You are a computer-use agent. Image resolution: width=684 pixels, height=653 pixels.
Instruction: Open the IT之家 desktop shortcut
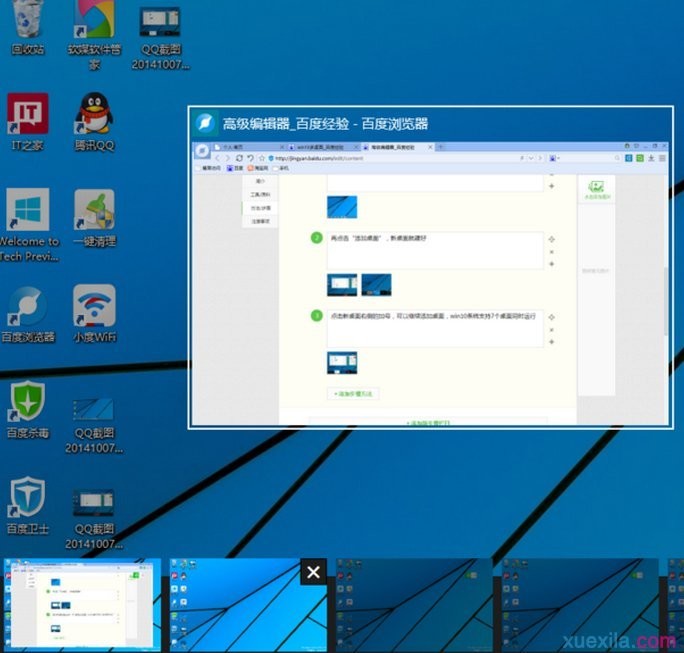pos(27,121)
